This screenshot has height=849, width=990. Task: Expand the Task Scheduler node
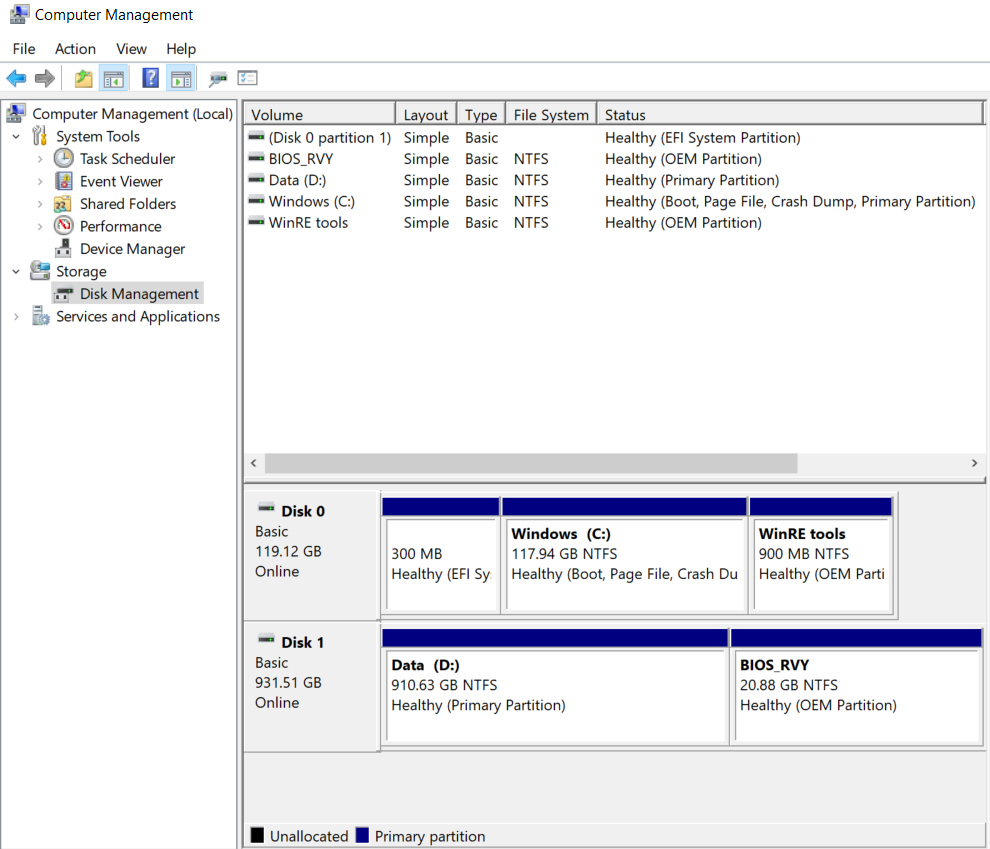[40, 159]
